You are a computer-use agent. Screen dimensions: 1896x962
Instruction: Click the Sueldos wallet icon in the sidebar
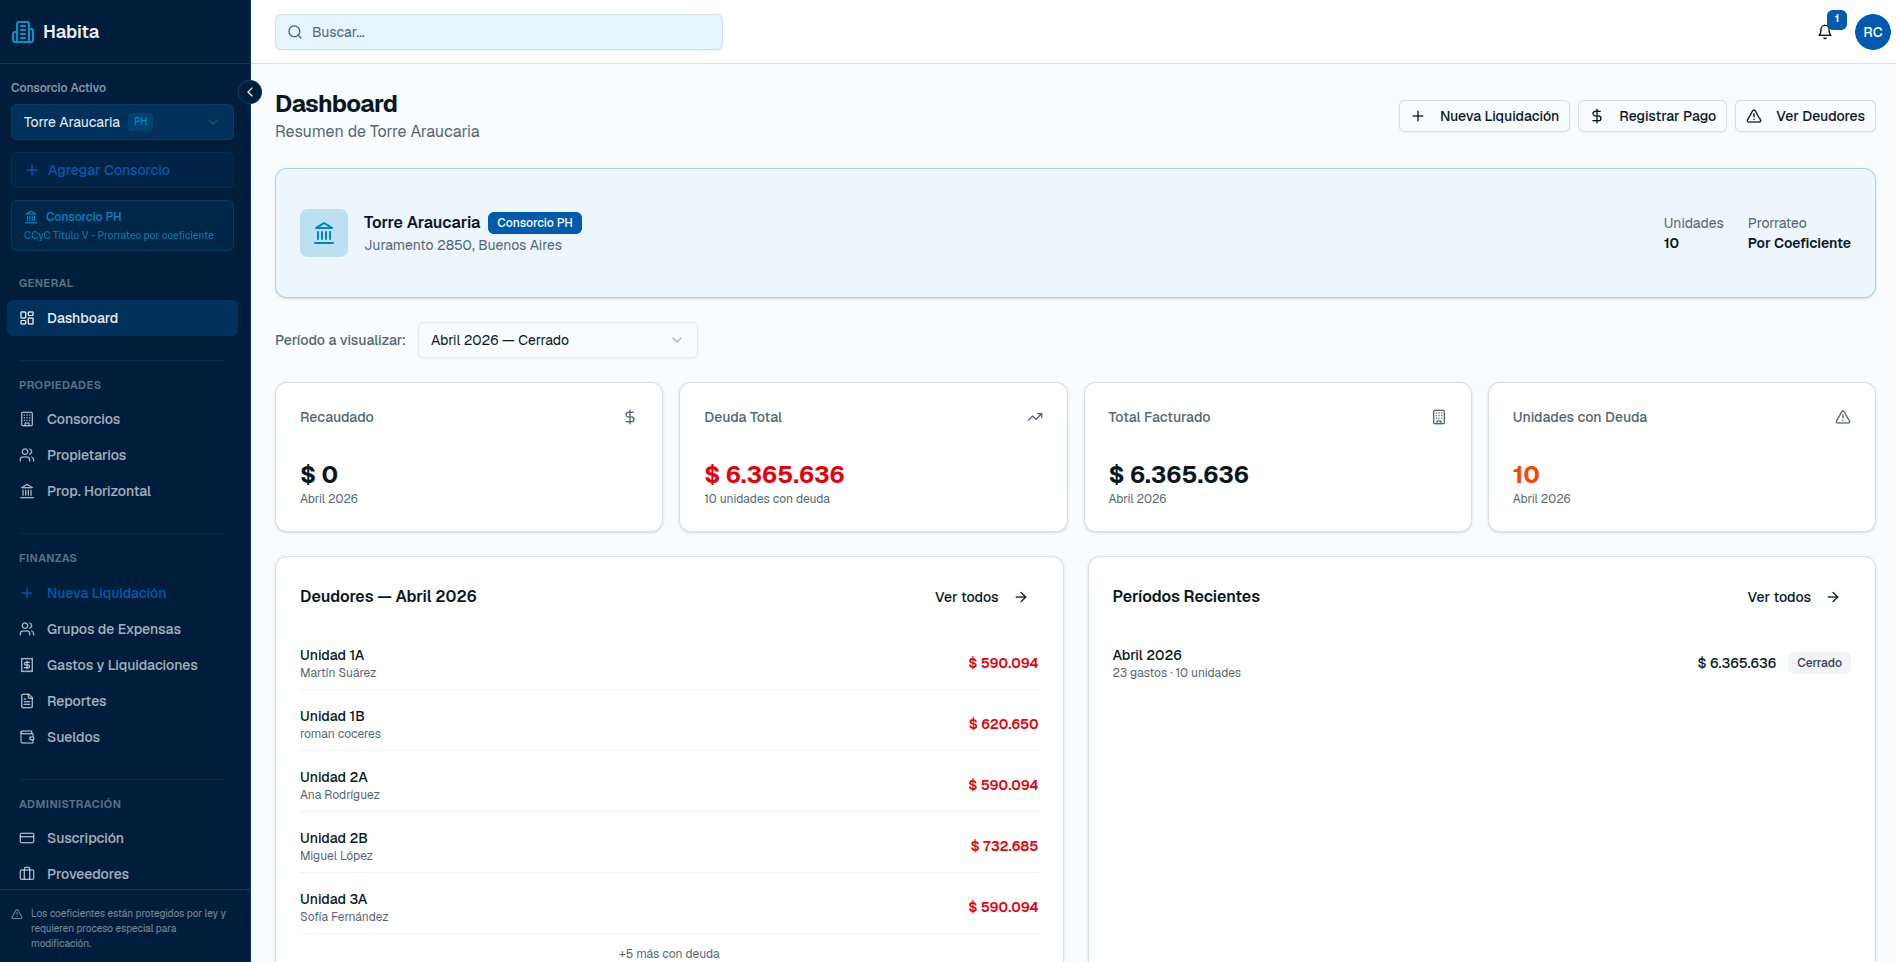pos(27,737)
